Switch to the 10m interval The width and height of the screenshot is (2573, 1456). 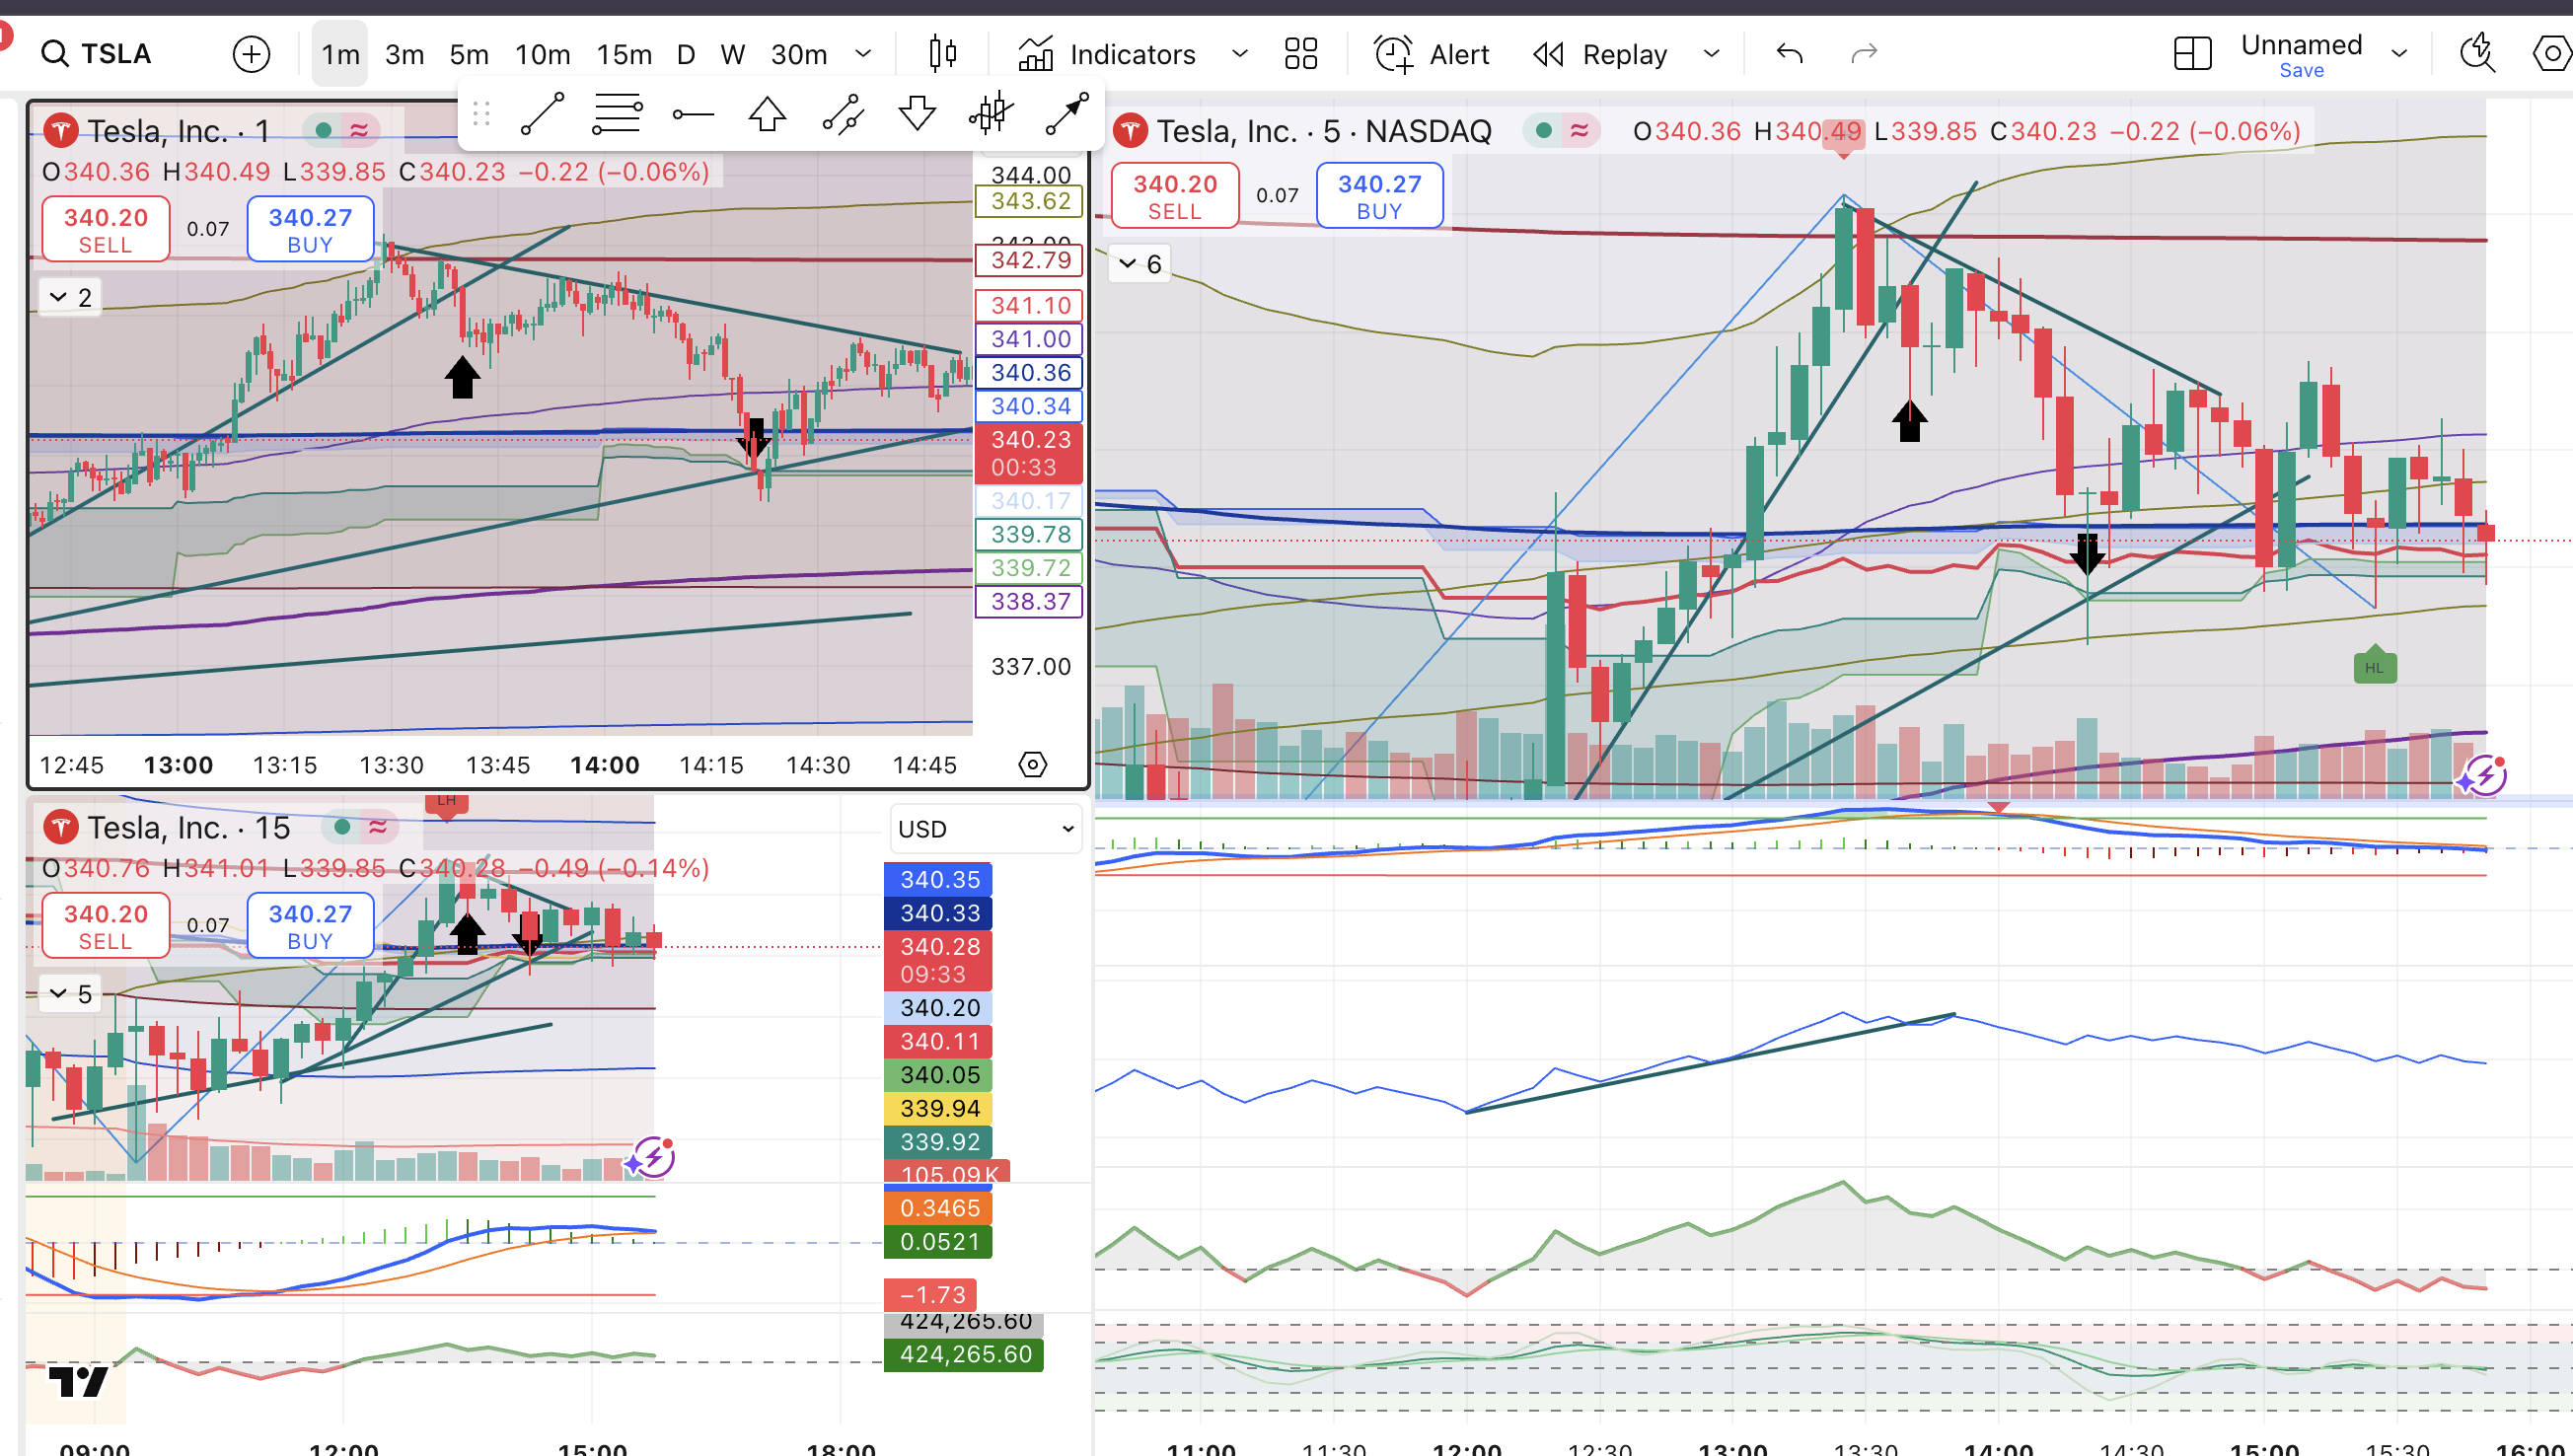(x=543, y=54)
